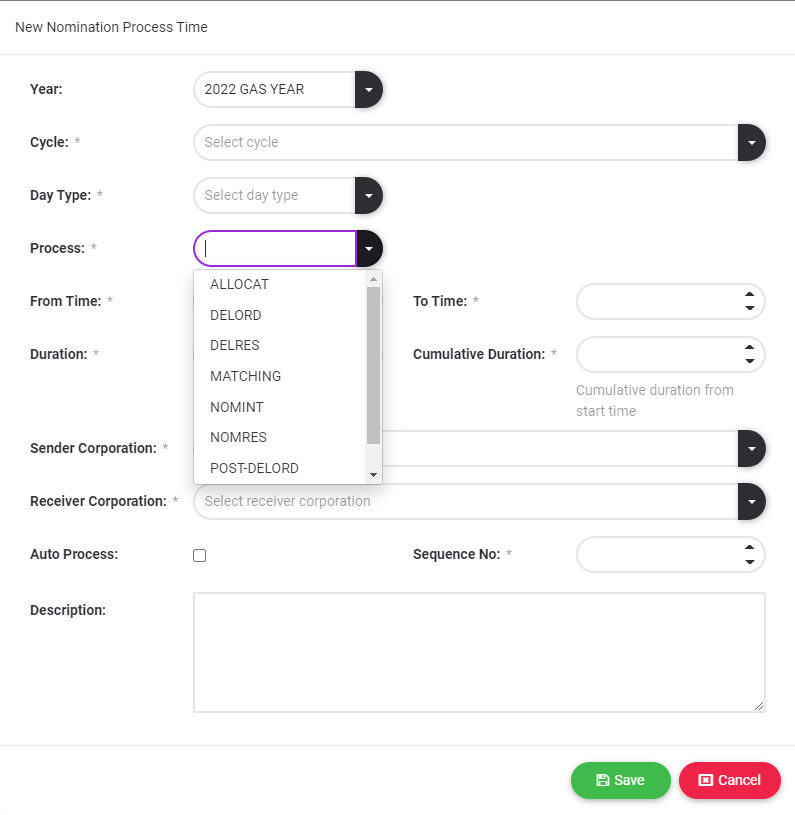Image resolution: width=795 pixels, height=815 pixels.
Task: Click the Description text area
Action: pyautogui.click(x=479, y=652)
